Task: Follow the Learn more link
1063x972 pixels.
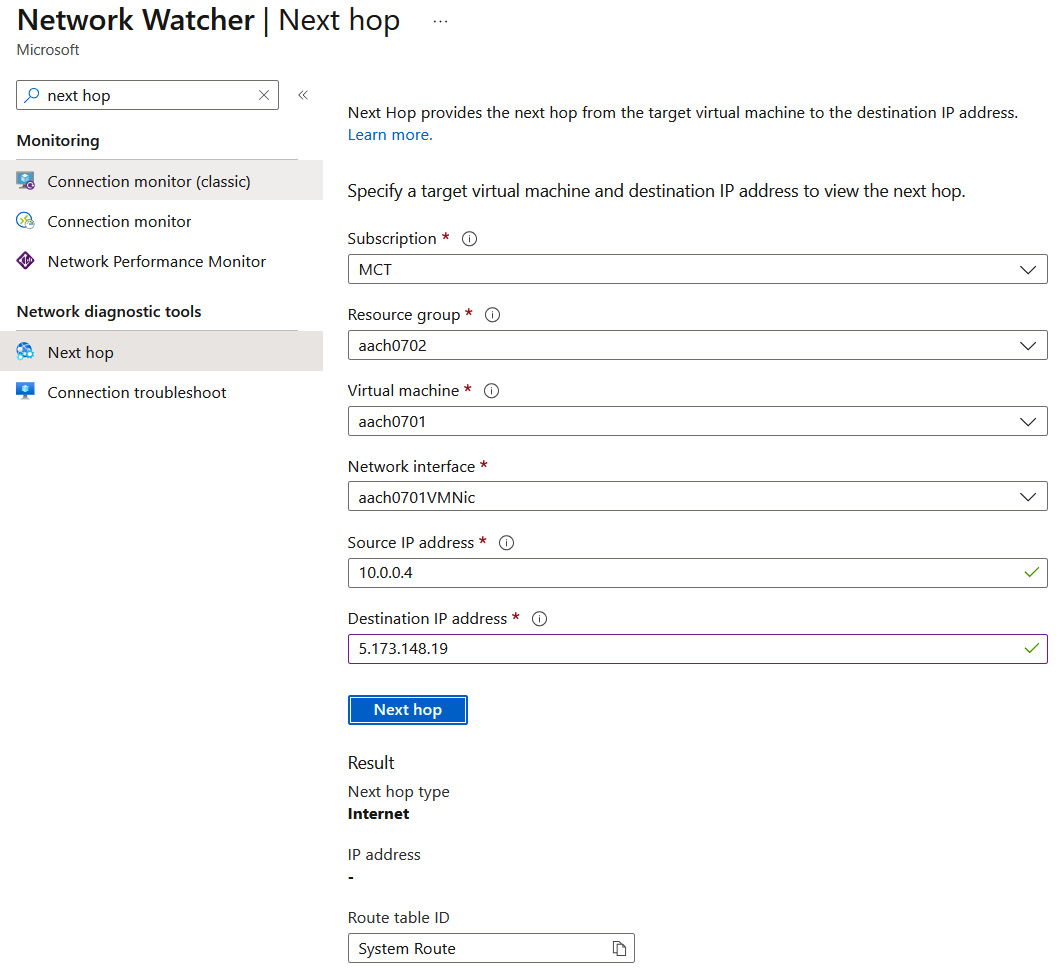Action: (x=390, y=135)
